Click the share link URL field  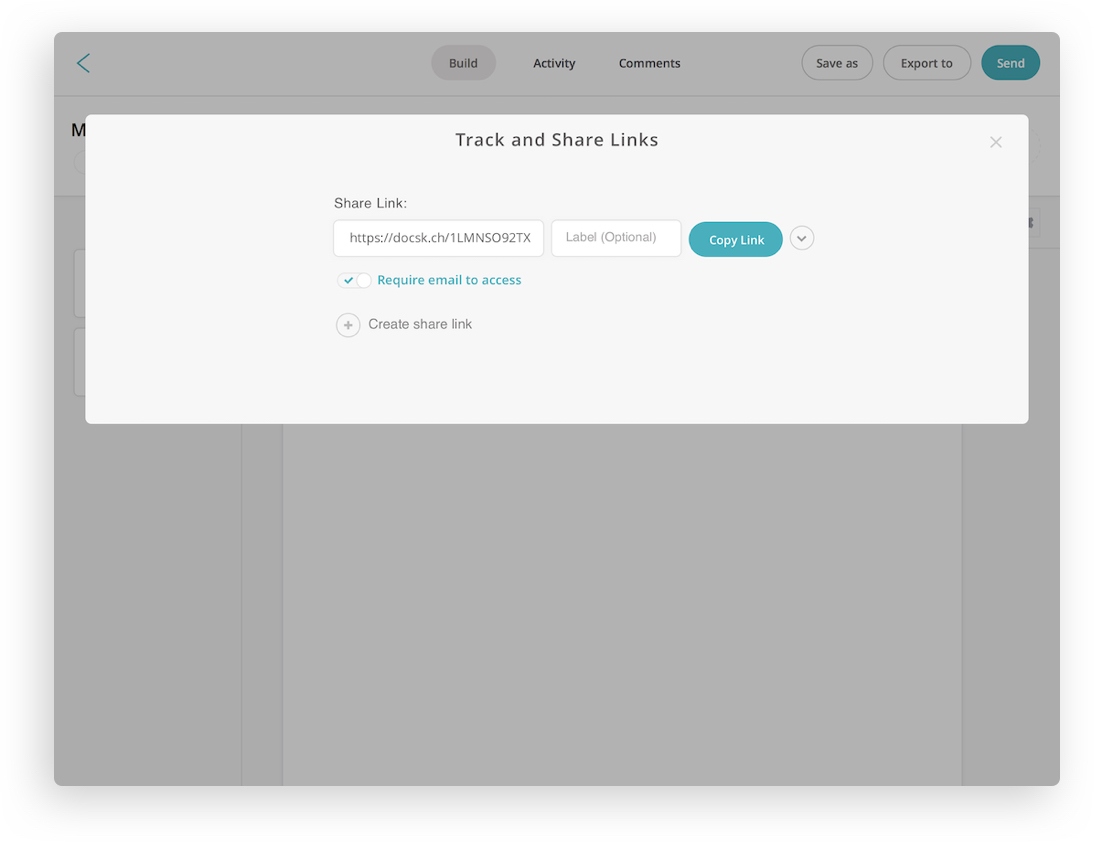(438, 238)
